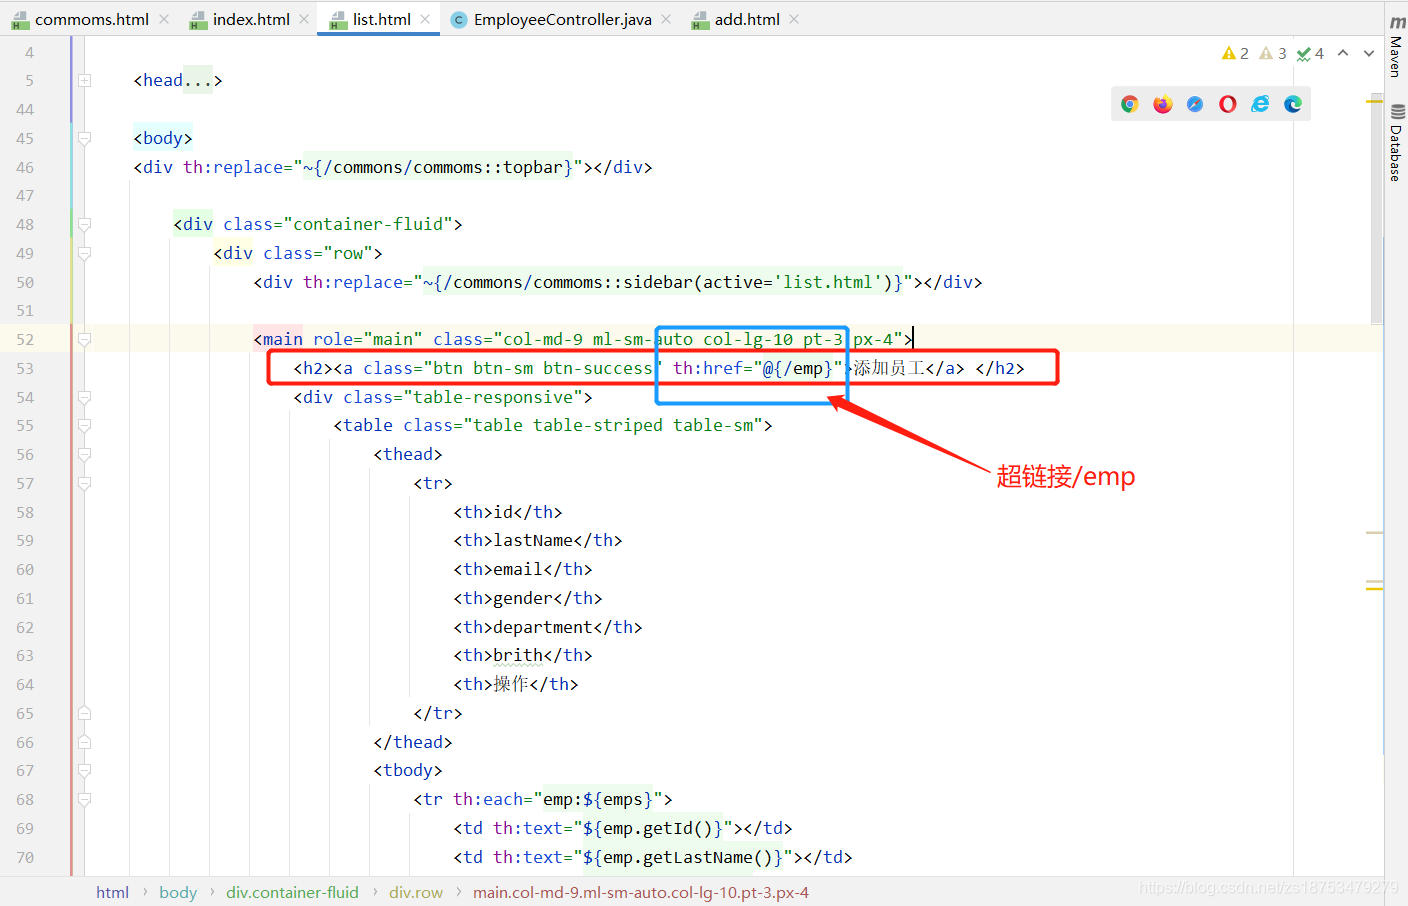
Task: Close the list.html tab
Action: 425,19
